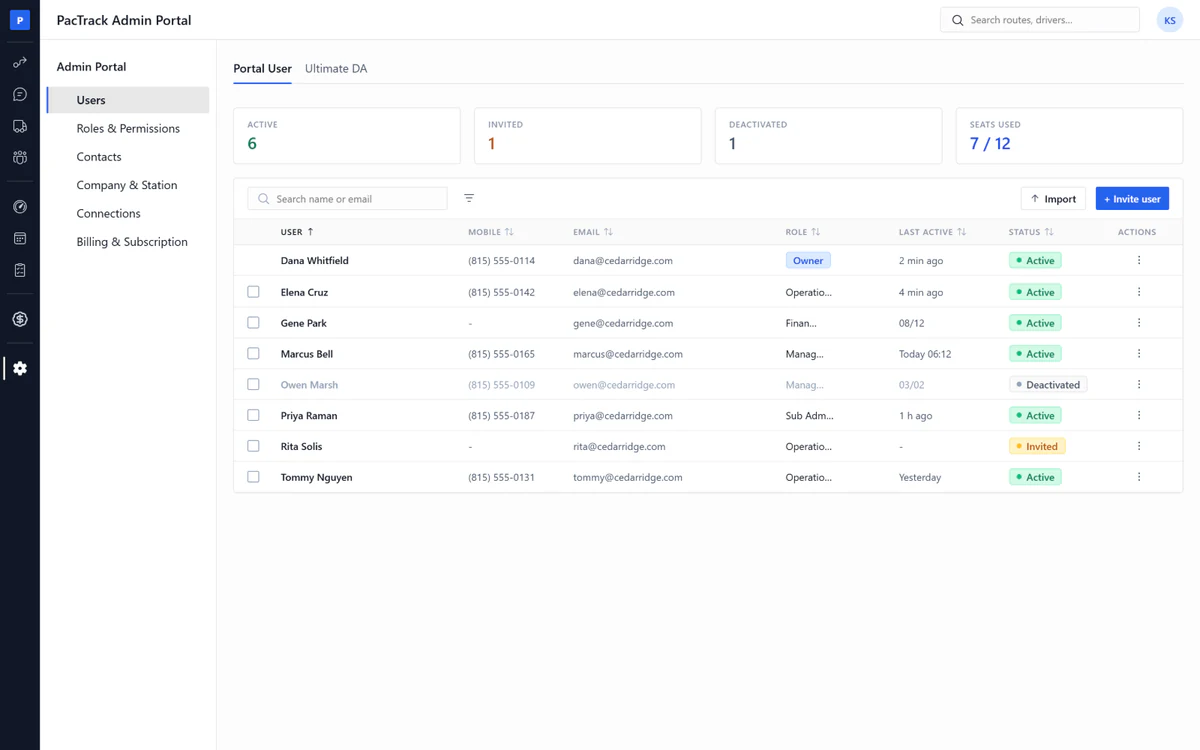Image resolution: width=1200 pixels, height=750 pixels.
Task: Open the clipboard checklist icon in sidebar
Action: (x=20, y=270)
